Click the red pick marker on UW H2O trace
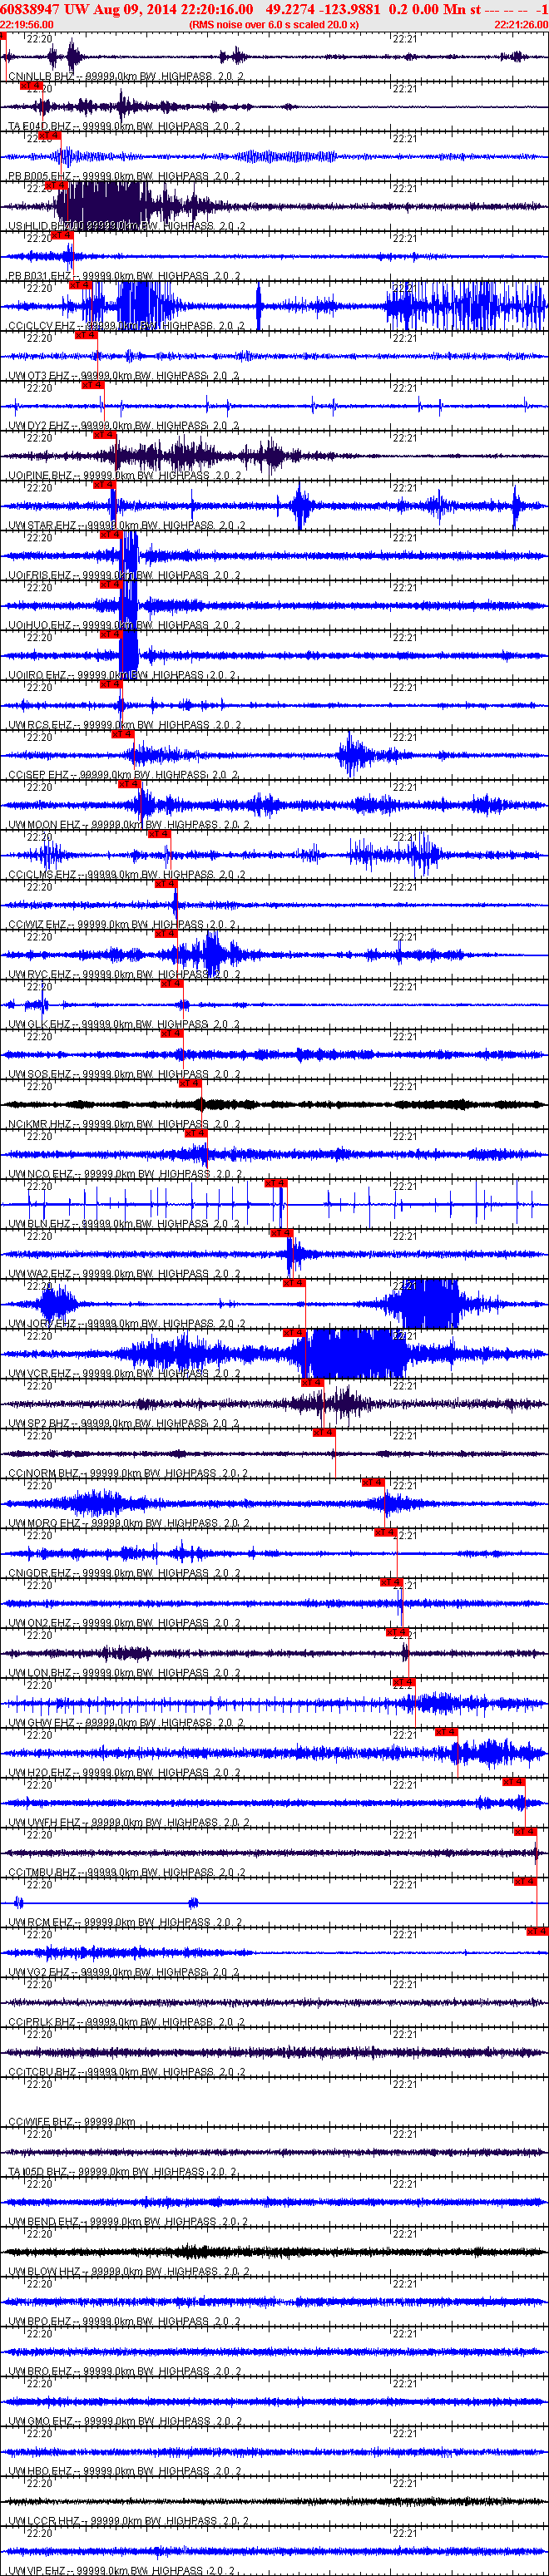The width and height of the screenshot is (549, 2576). point(446,1732)
